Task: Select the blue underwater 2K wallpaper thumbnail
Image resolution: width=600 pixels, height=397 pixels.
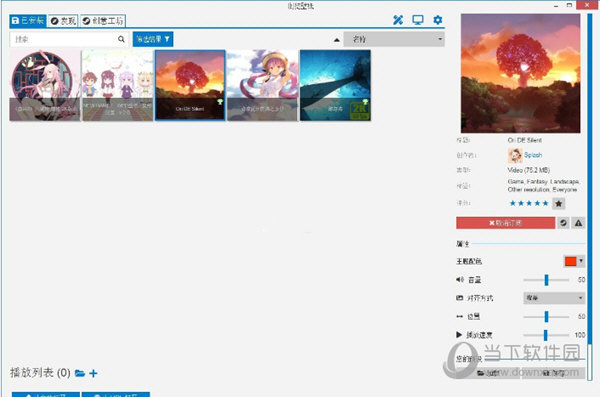Action: coord(335,85)
